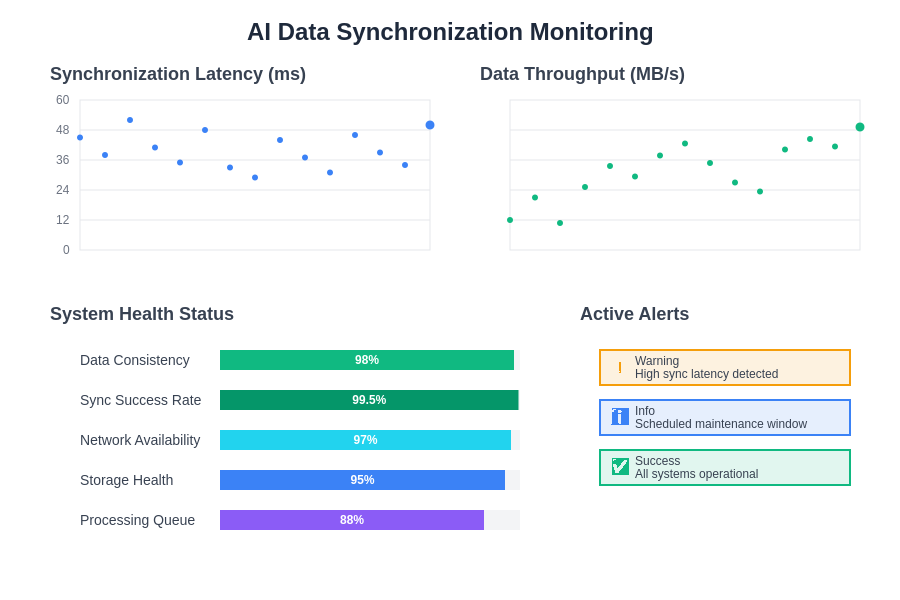Click the largest latest throughput data point

point(860,127)
